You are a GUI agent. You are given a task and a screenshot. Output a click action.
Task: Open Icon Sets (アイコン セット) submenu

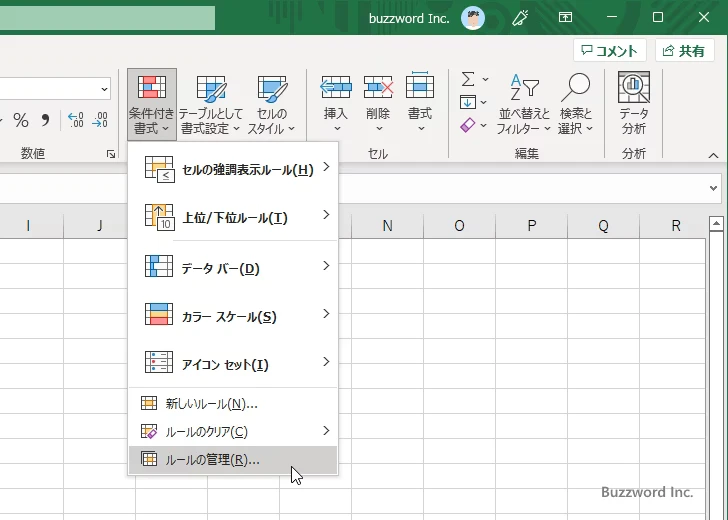(x=234, y=364)
